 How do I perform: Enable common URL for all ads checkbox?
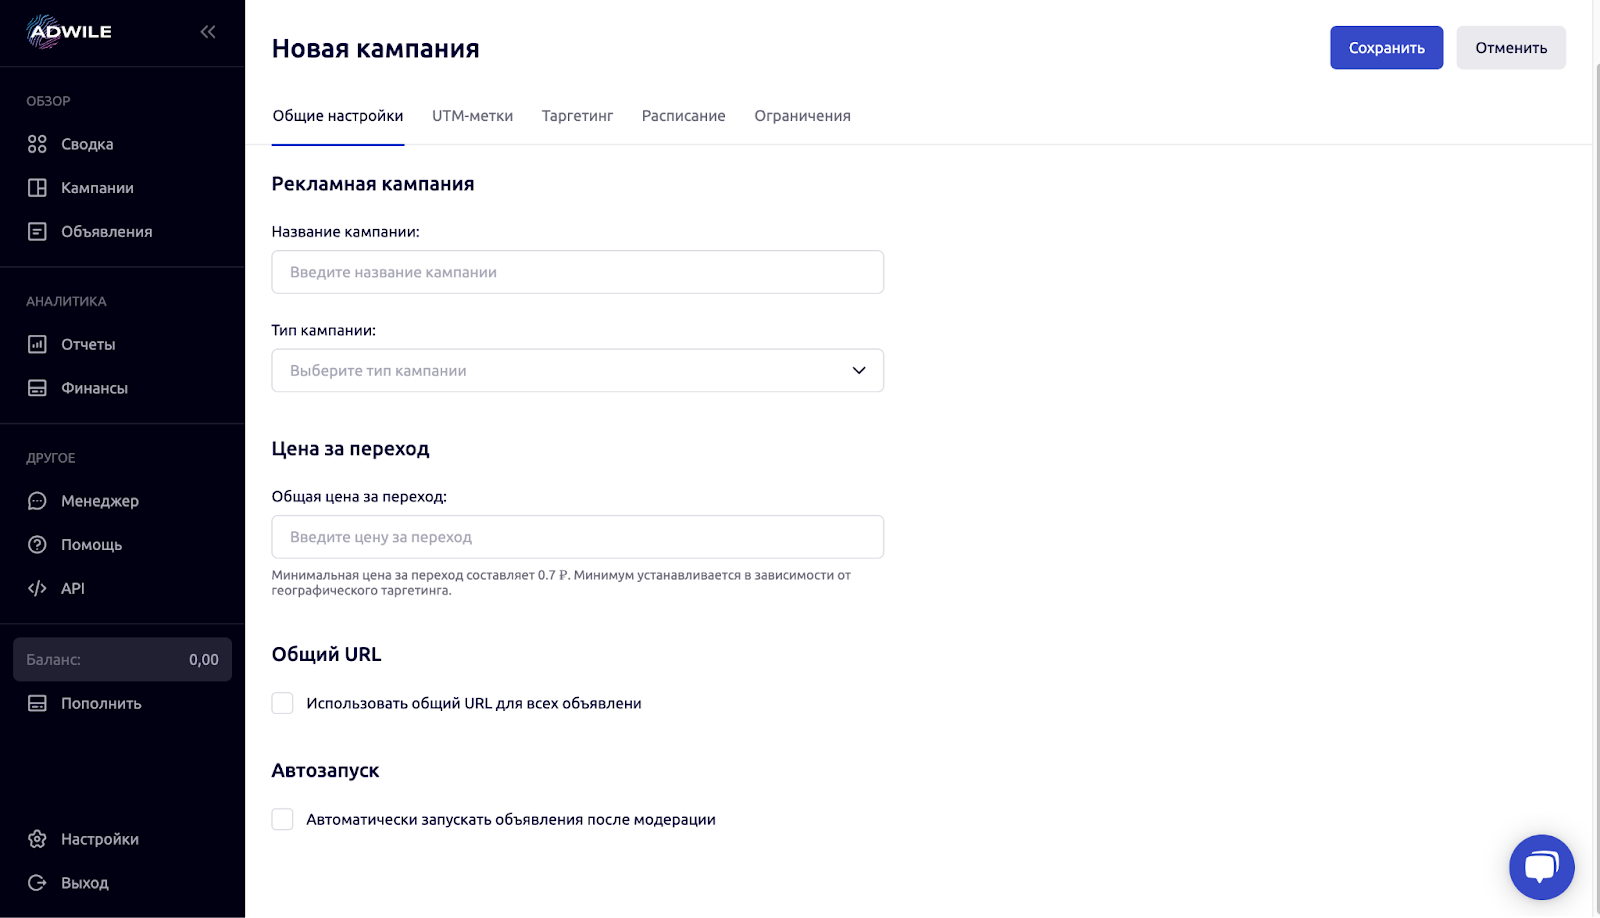[x=283, y=703]
